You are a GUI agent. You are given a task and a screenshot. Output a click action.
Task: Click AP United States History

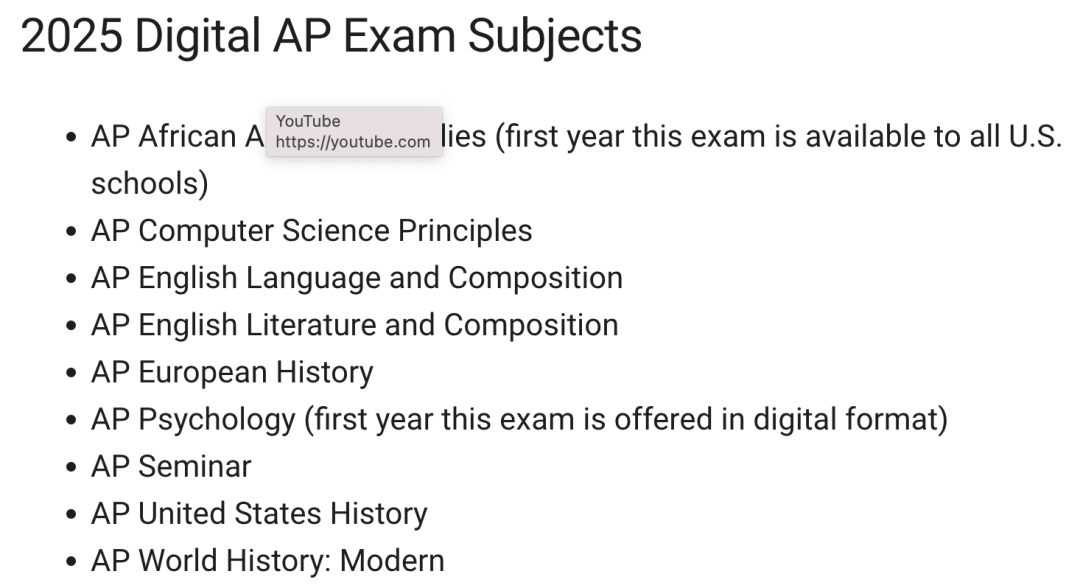click(259, 514)
